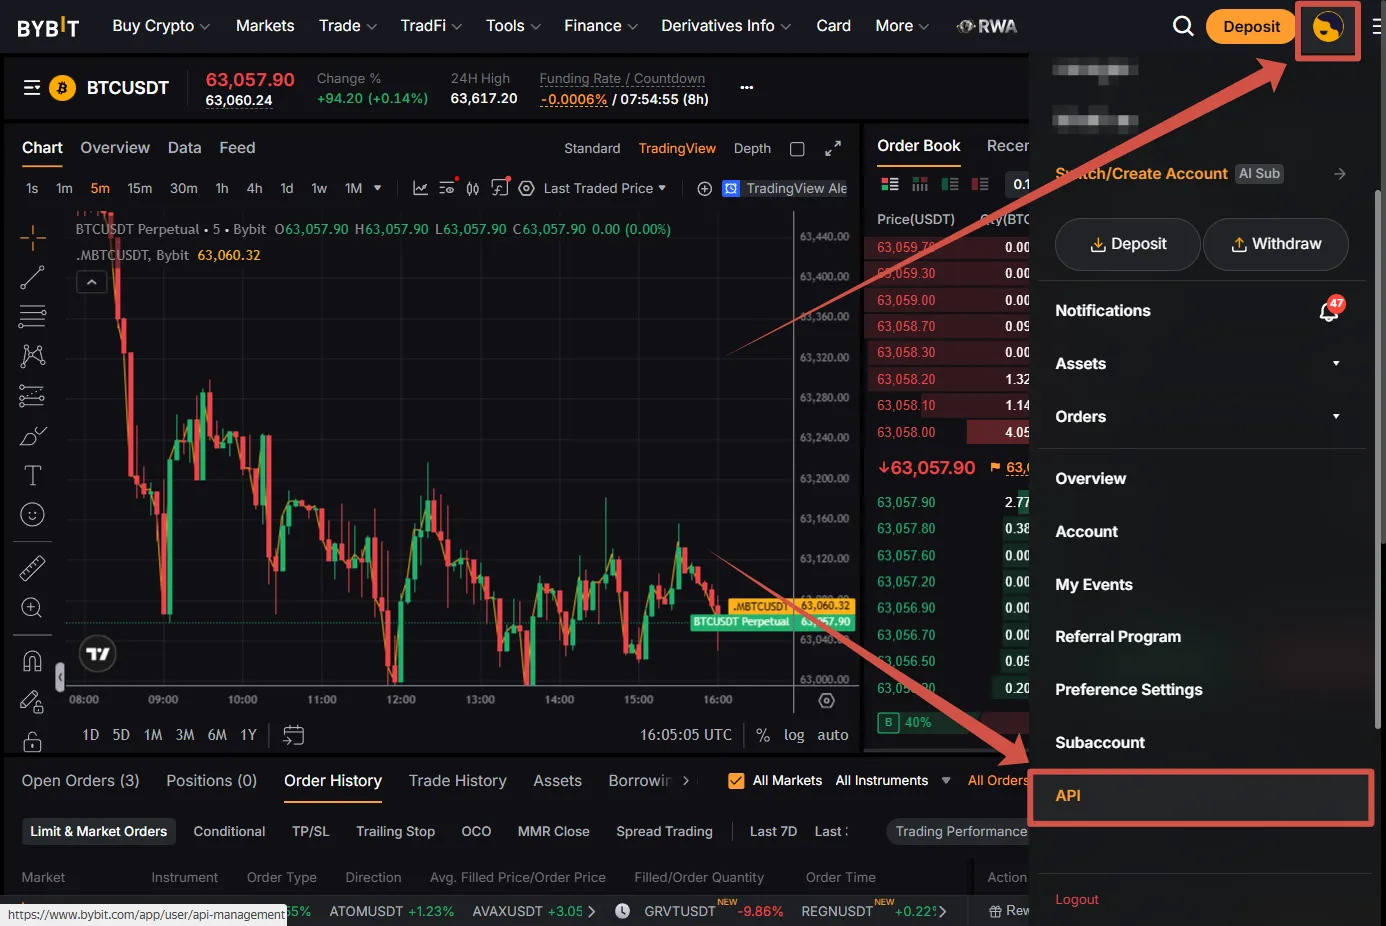Toggle the square checkbox next to Depth
Viewport: 1386px width, 926px height.
tap(797, 149)
